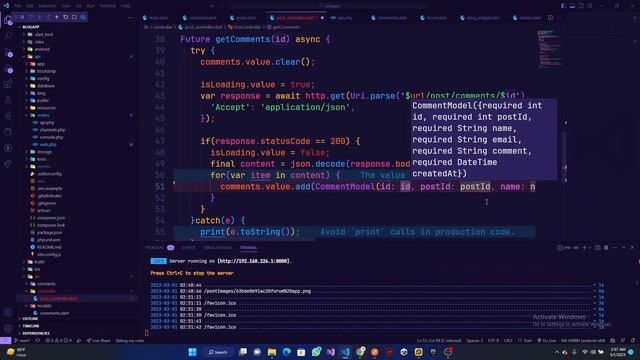Screen dimensions: 640x360
Task: Open WhatsApp from the taskbar
Action: pos(316,352)
